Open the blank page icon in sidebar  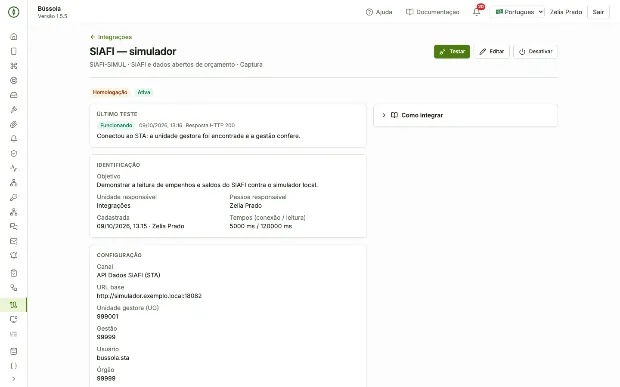[x=13, y=51]
